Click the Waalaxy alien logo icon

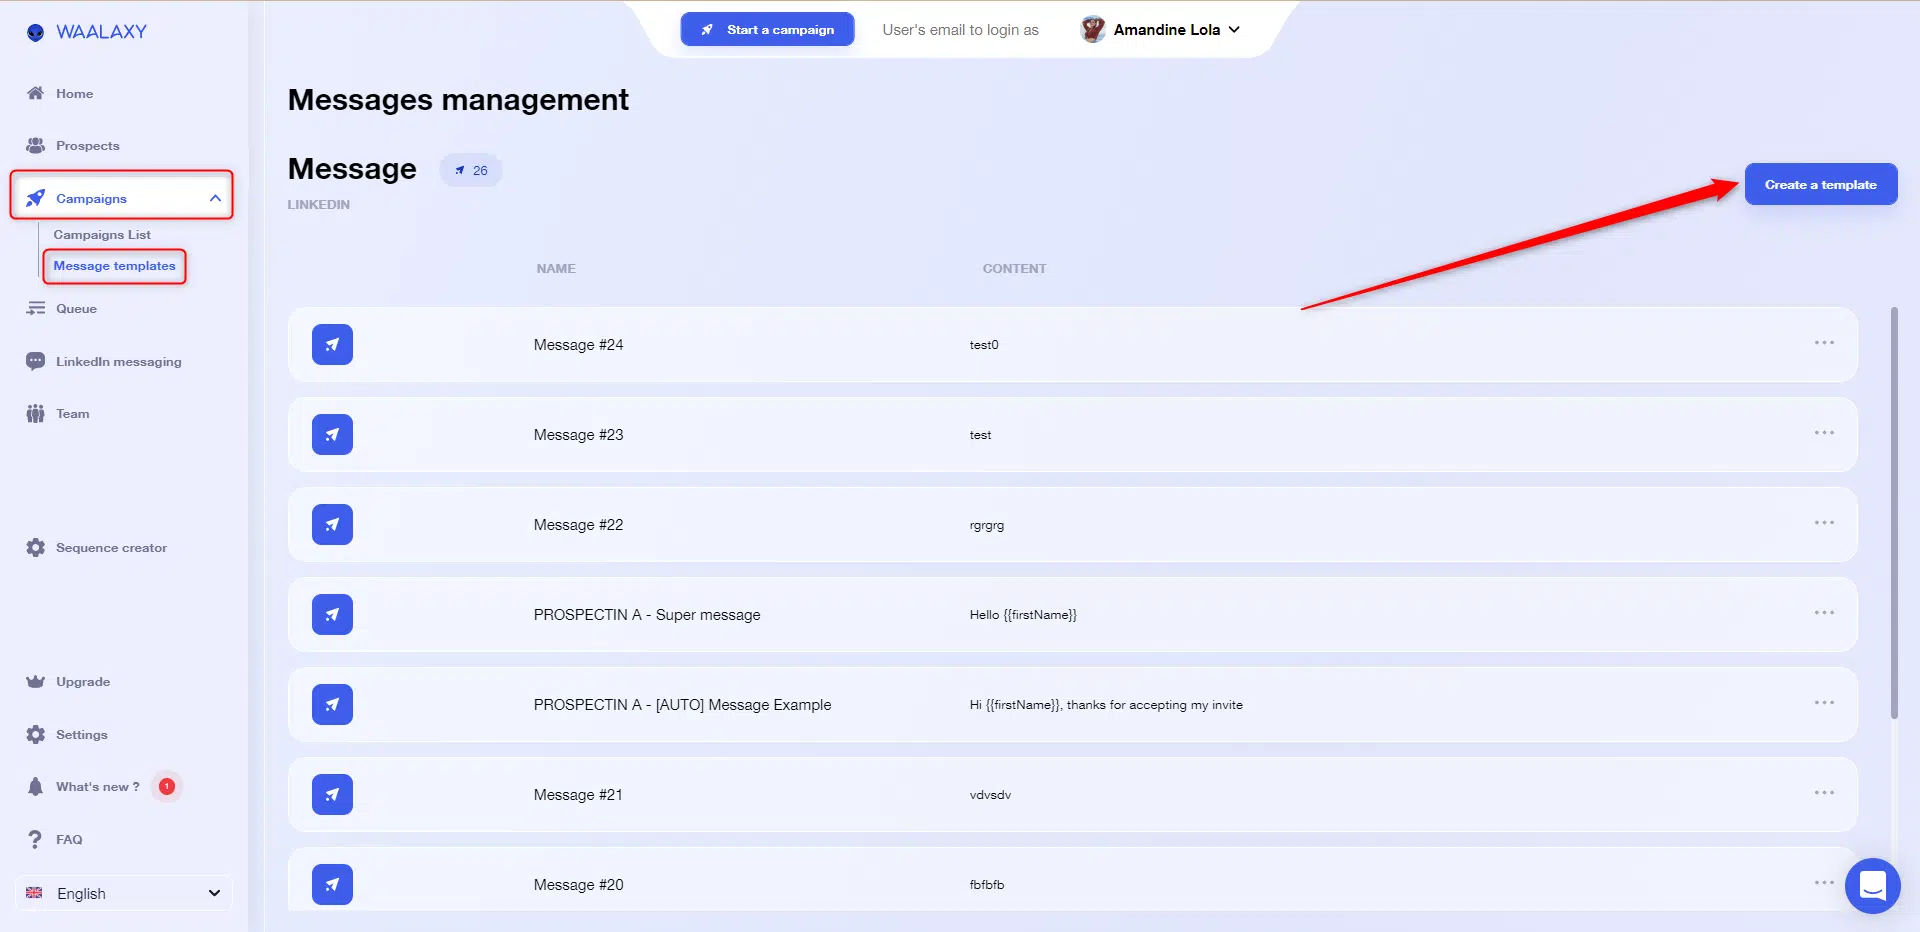[35, 32]
